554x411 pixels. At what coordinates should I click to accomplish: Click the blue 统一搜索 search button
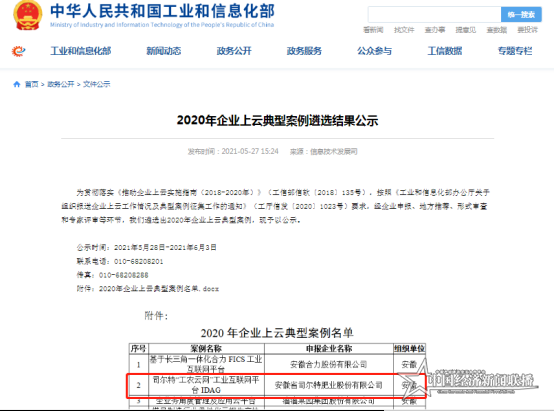[521, 14]
